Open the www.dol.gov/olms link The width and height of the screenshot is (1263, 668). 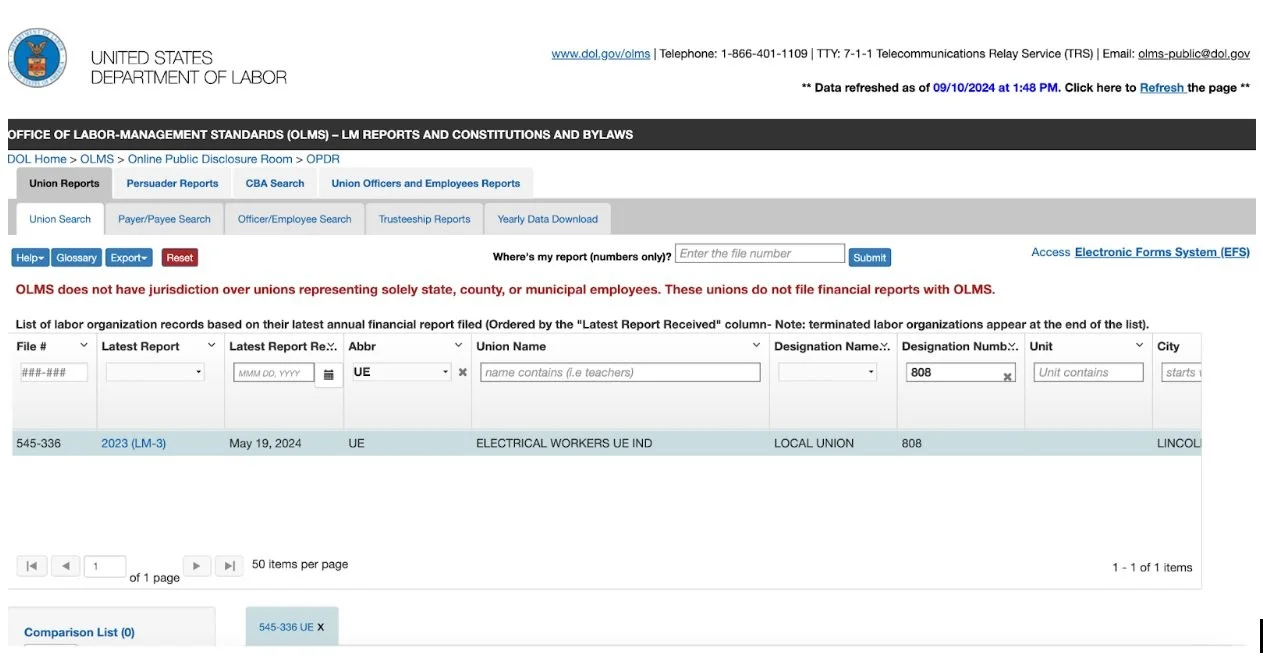click(601, 54)
